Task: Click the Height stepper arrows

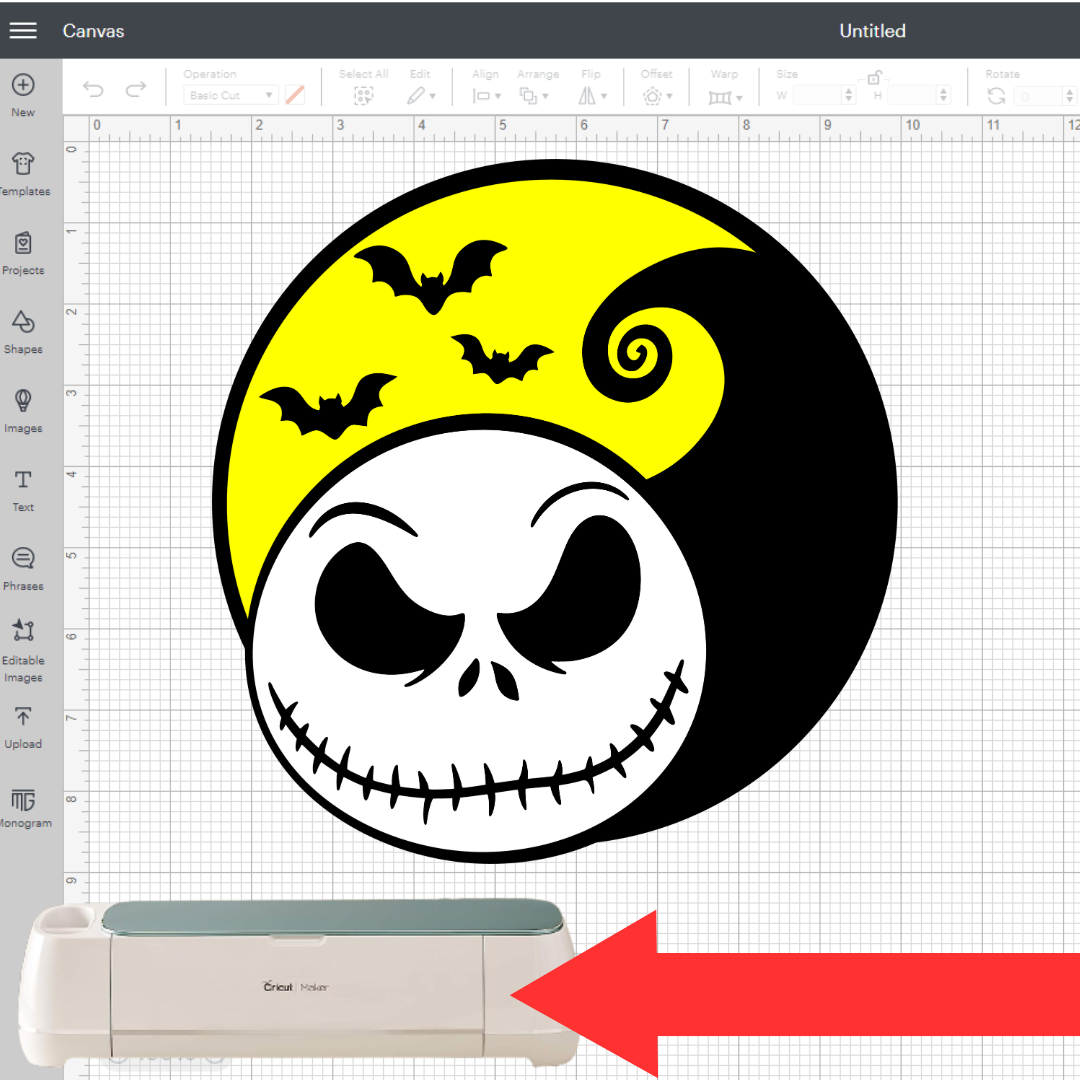Action: click(944, 95)
